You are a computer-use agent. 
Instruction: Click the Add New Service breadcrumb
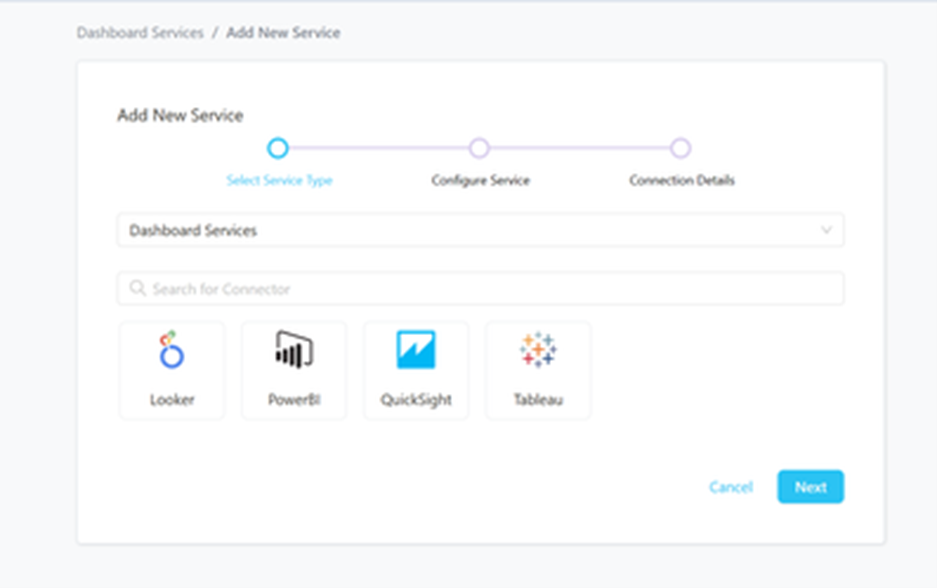pos(283,33)
